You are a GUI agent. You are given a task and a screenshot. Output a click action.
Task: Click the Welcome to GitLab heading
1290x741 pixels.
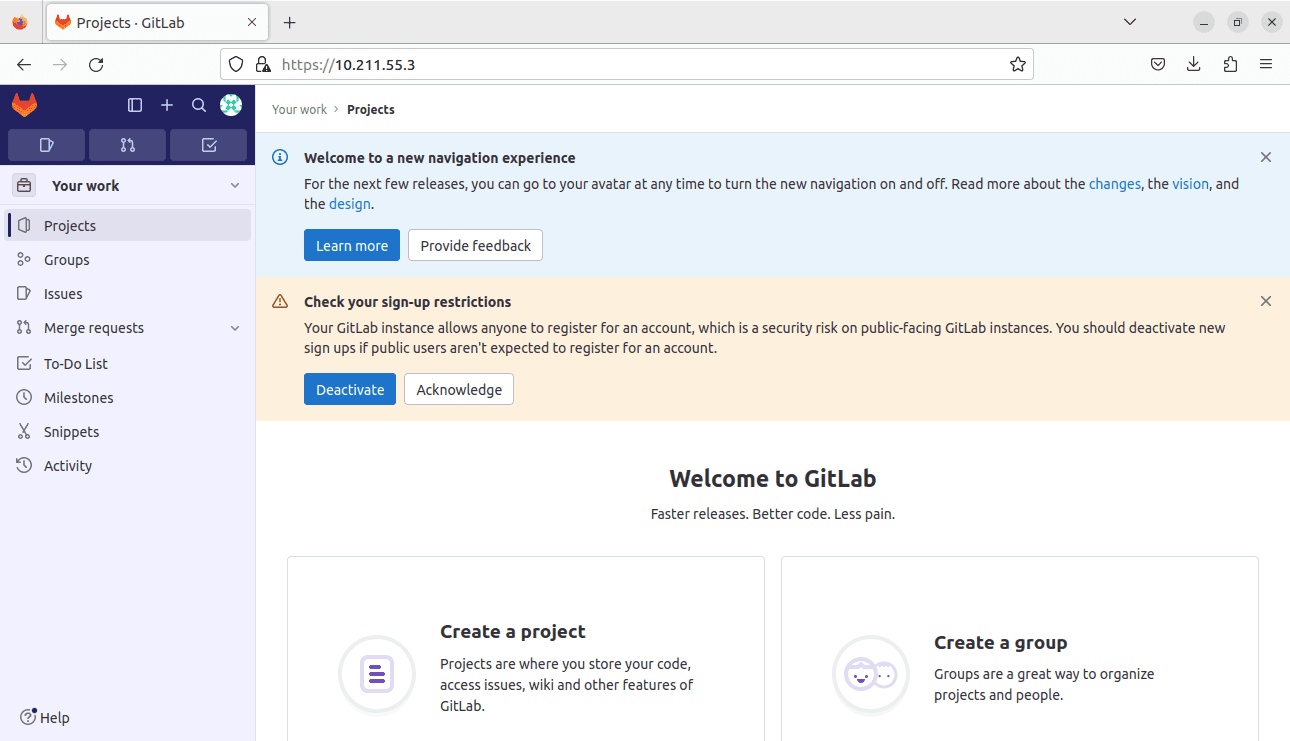(773, 478)
